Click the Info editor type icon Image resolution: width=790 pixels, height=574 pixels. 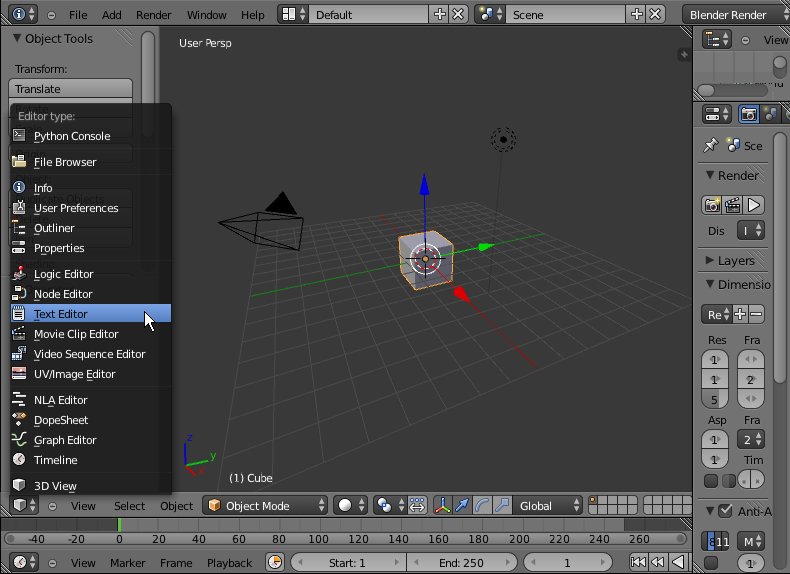(23, 14)
